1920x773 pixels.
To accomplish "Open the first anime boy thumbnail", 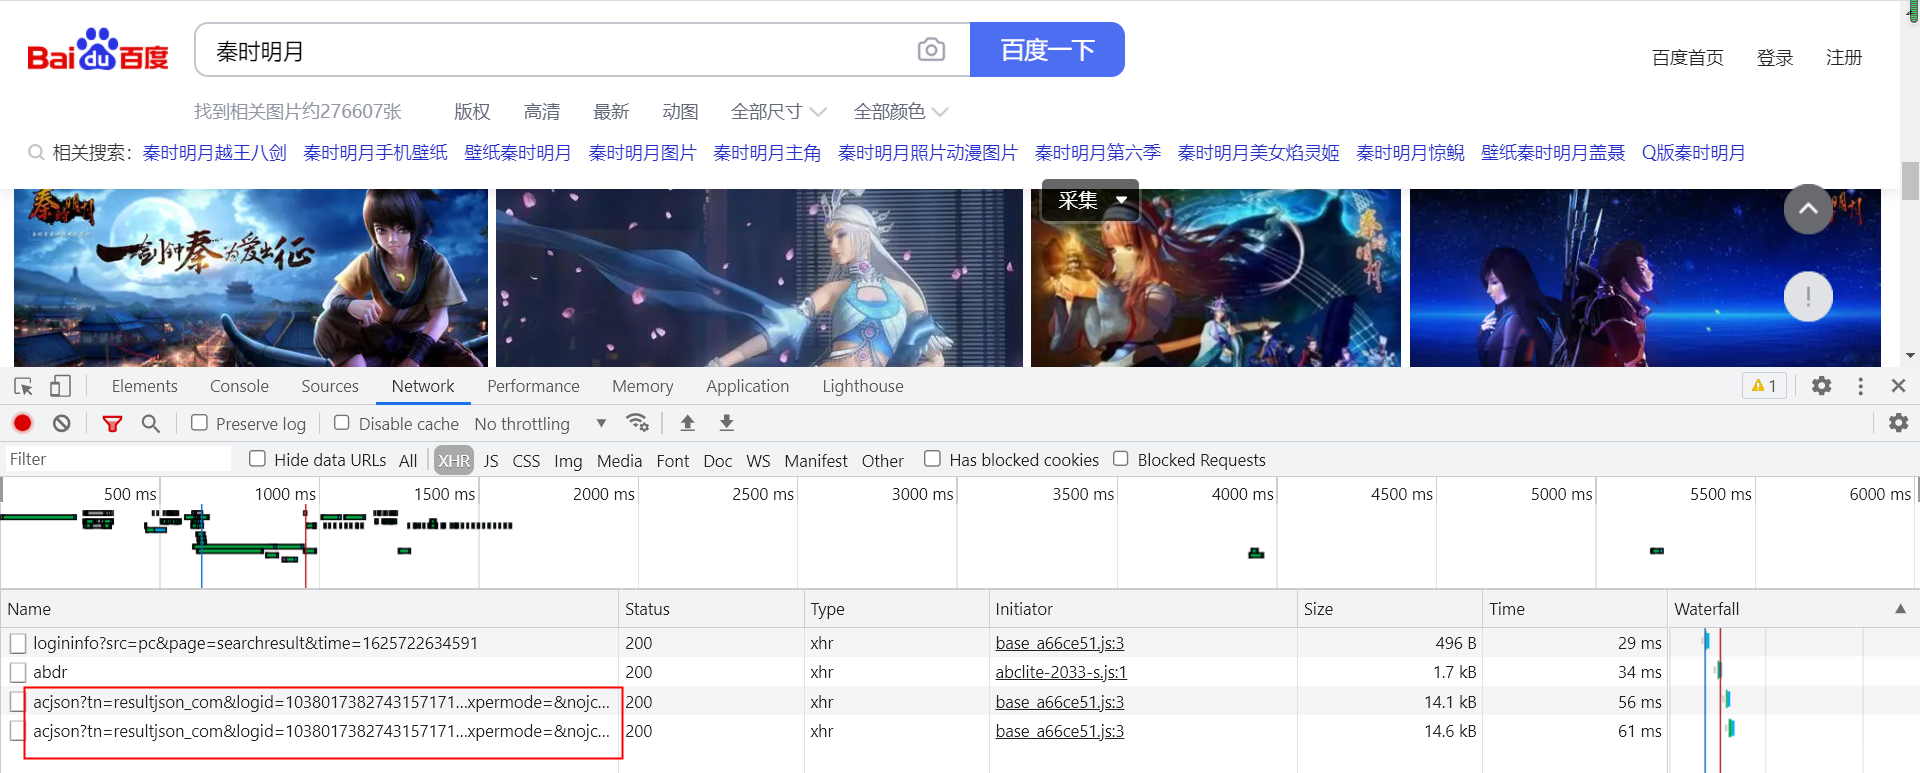I will pos(251,278).
